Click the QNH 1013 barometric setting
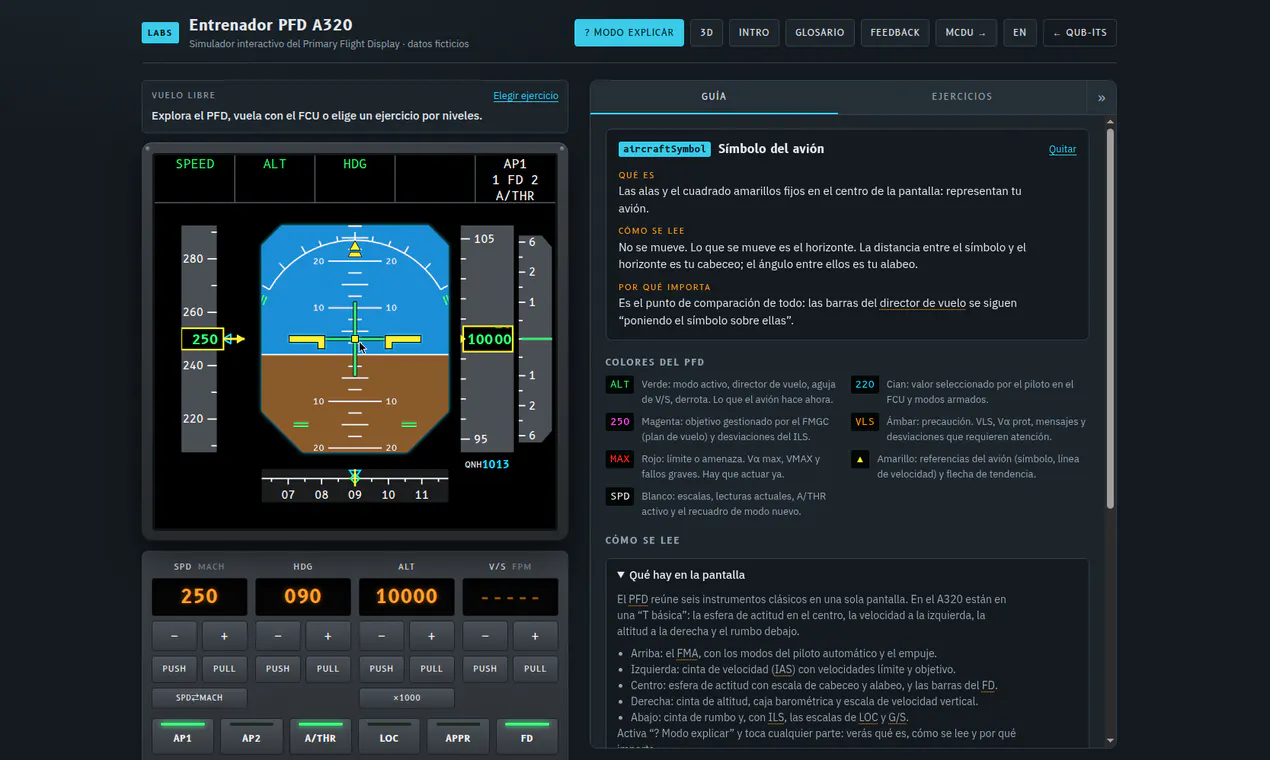The width and height of the screenshot is (1270, 760). 487,464
